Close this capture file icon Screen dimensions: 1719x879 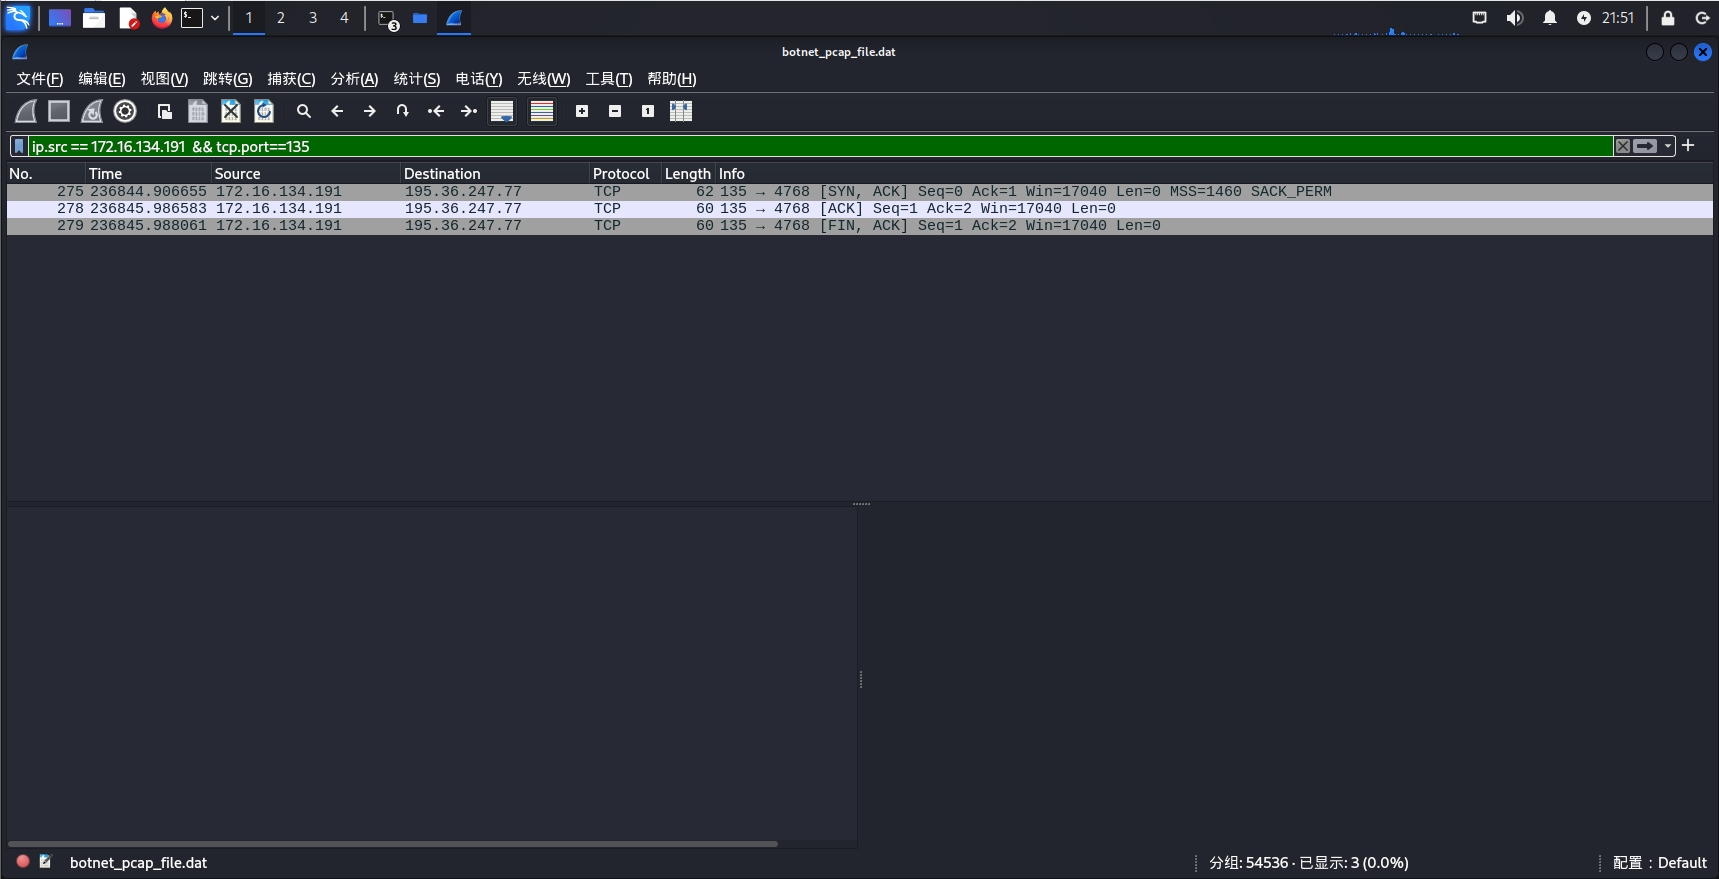pyautogui.click(x=231, y=111)
